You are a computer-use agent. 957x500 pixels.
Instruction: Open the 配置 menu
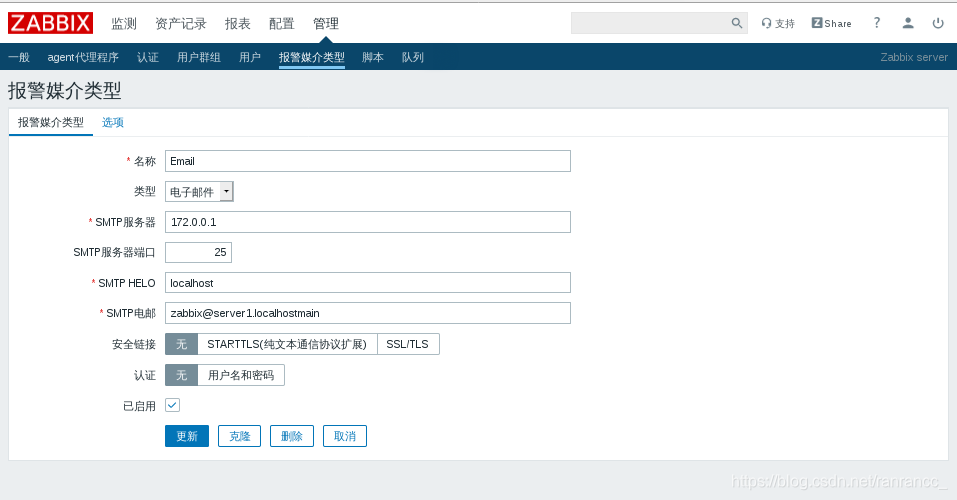[x=281, y=24]
